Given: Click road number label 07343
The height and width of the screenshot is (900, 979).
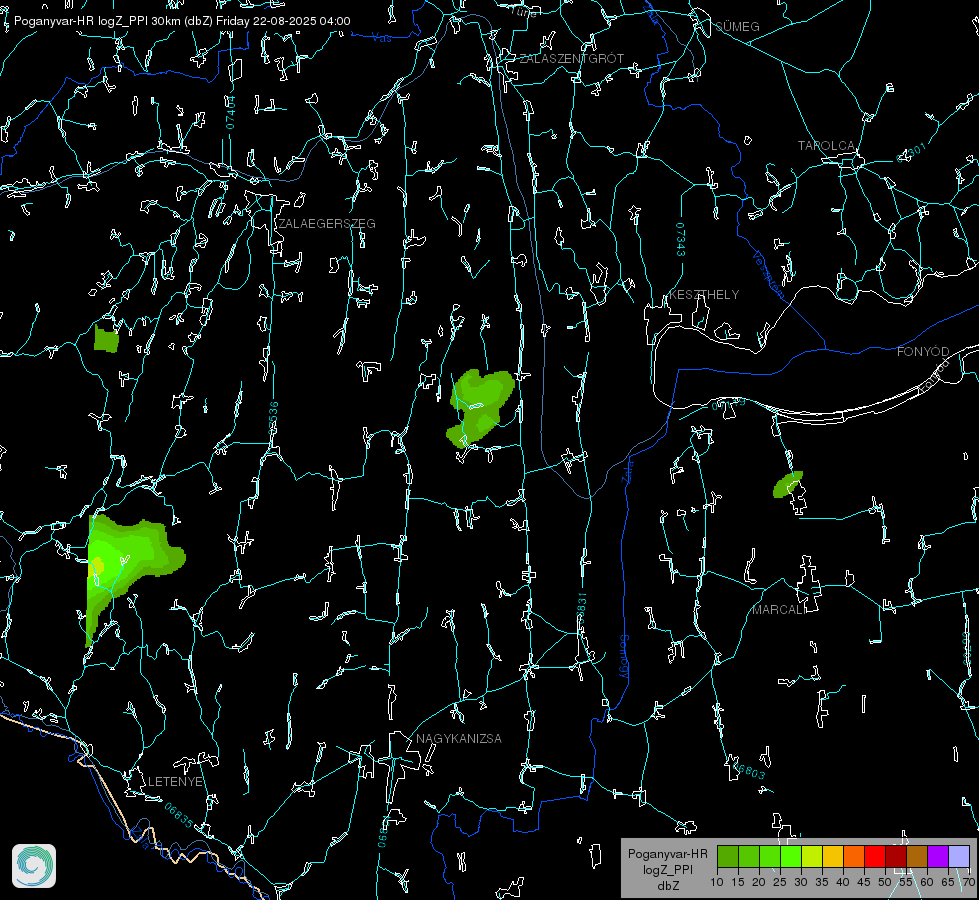Looking at the screenshot, I should point(681,240).
